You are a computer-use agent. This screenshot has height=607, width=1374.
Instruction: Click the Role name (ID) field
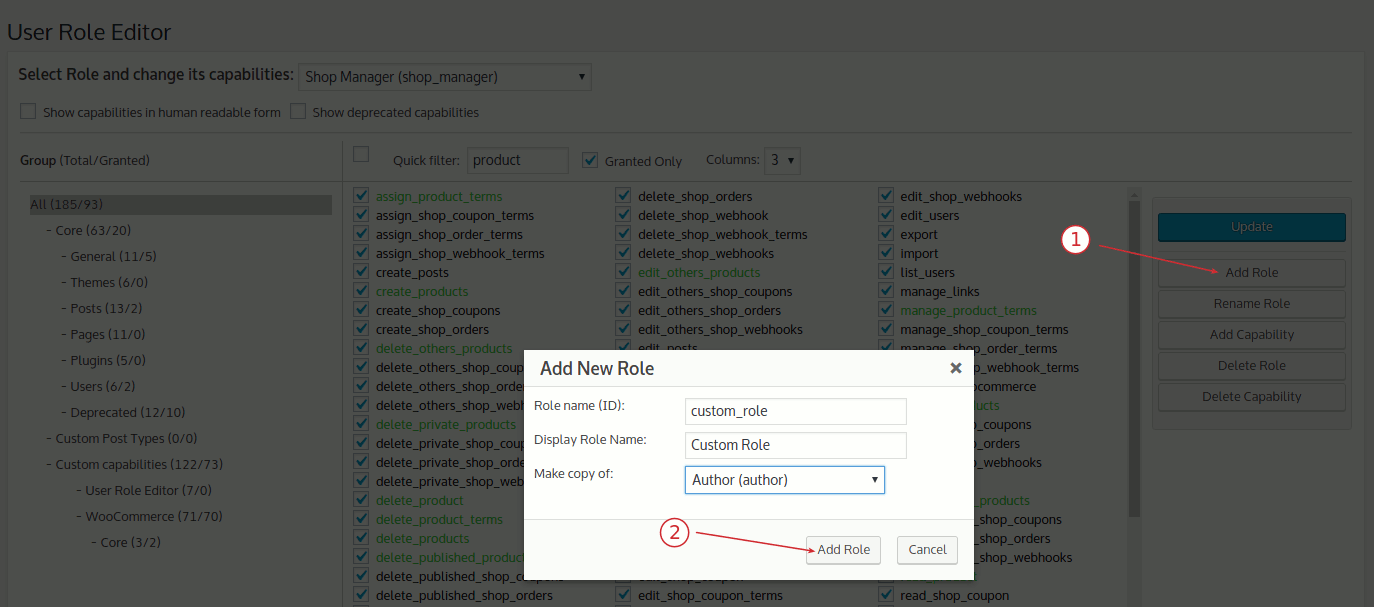tap(796, 411)
